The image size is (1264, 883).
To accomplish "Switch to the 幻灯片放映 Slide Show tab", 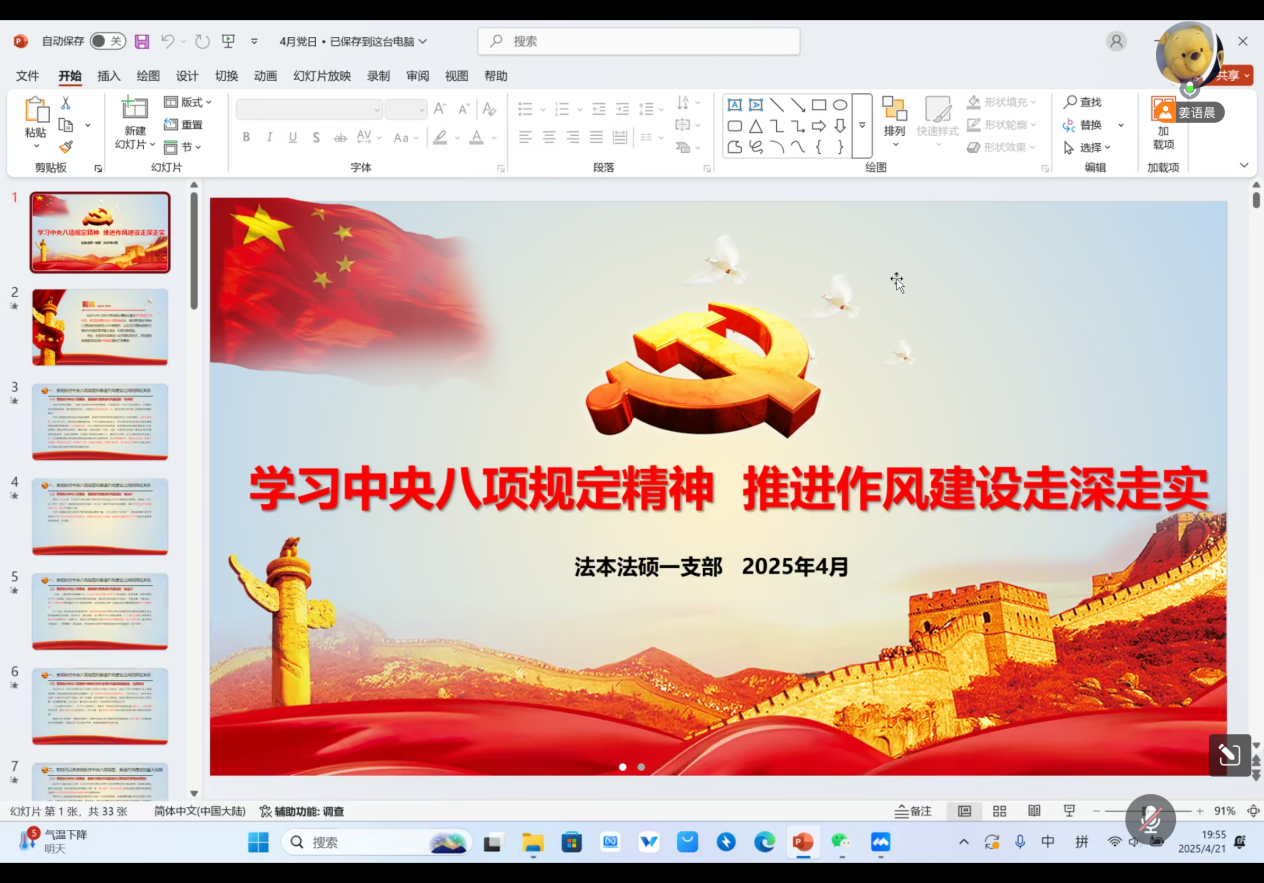I will 322,76.
